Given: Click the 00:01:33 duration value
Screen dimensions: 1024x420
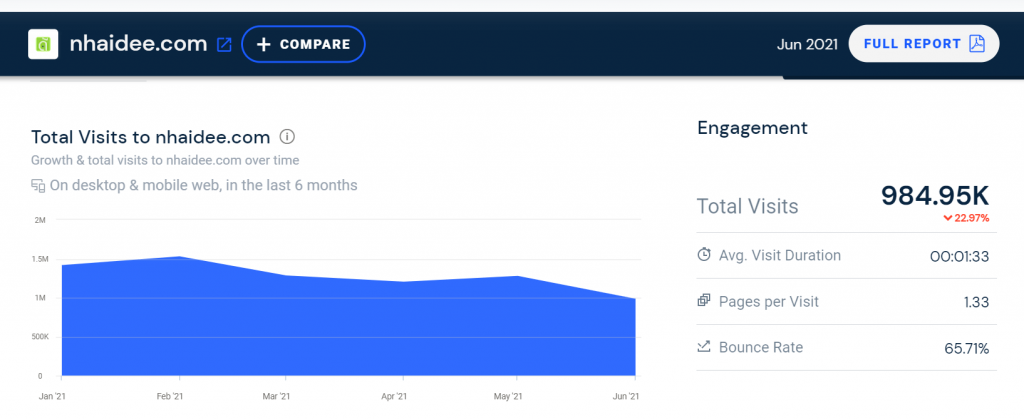Looking at the screenshot, I should pos(959,256).
